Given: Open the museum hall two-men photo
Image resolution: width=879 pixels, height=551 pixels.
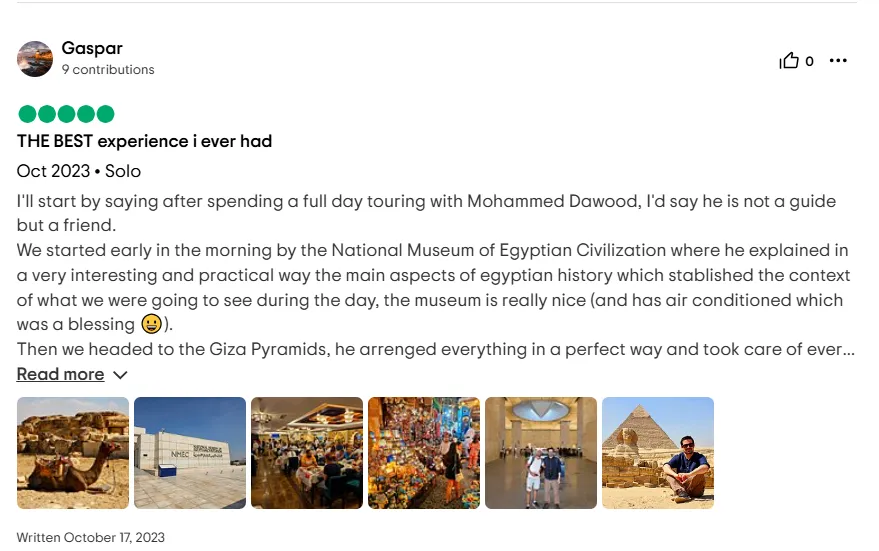Looking at the screenshot, I should point(541,453).
